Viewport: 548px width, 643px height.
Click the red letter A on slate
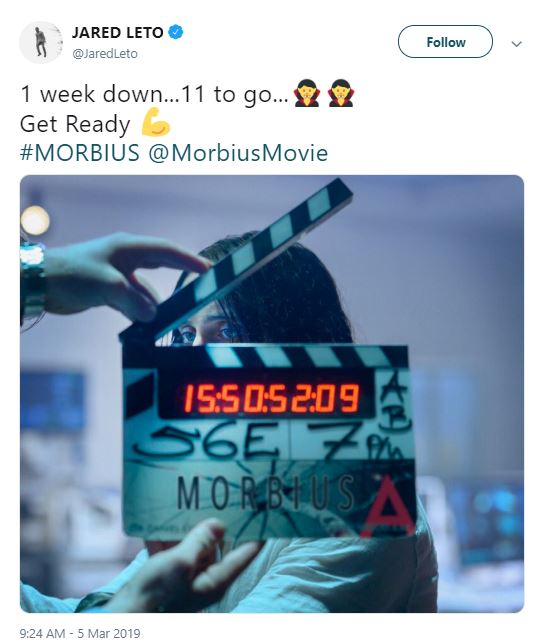(x=388, y=508)
